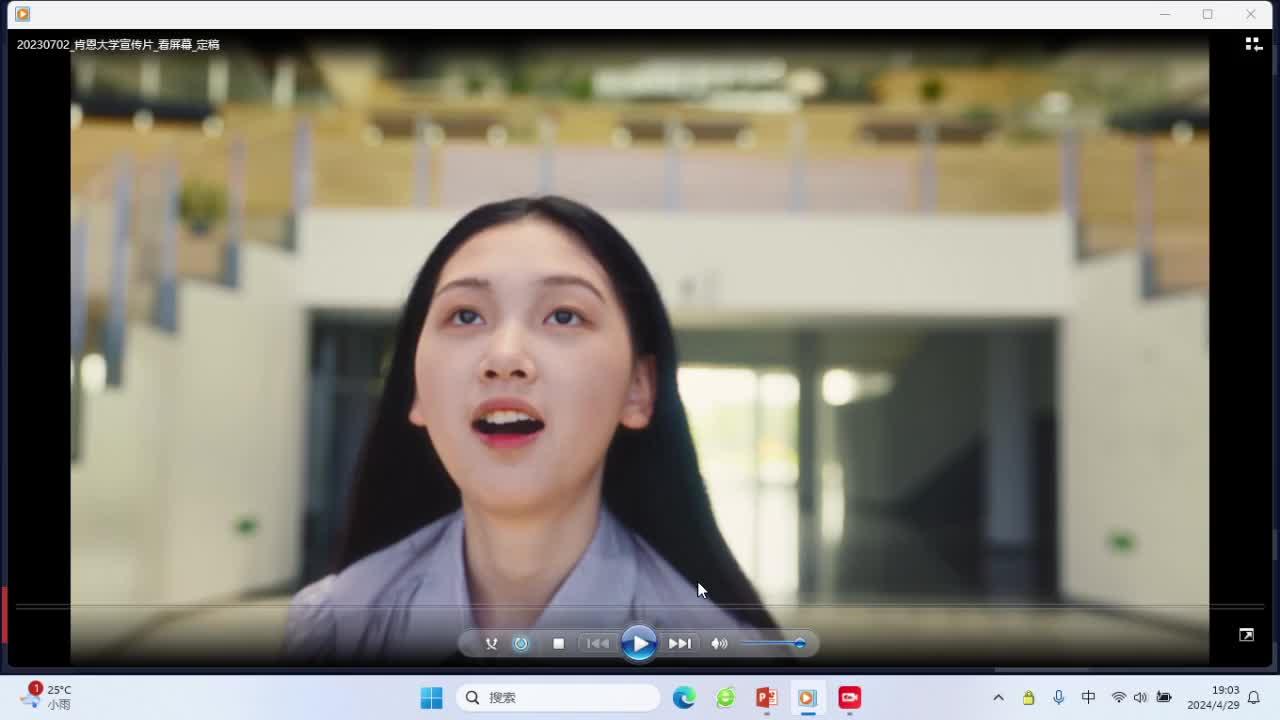1280x720 pixels.
Task: Stop the video playback
Action: coord(559,644)
